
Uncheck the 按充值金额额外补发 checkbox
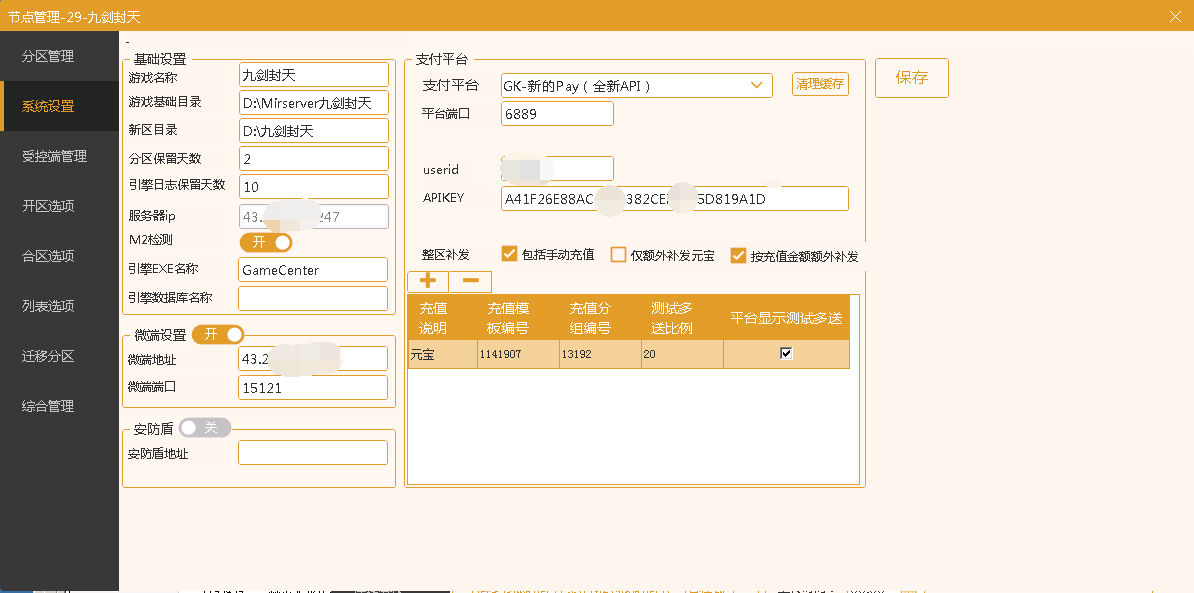pyautogui.click(x=738, y=256)
